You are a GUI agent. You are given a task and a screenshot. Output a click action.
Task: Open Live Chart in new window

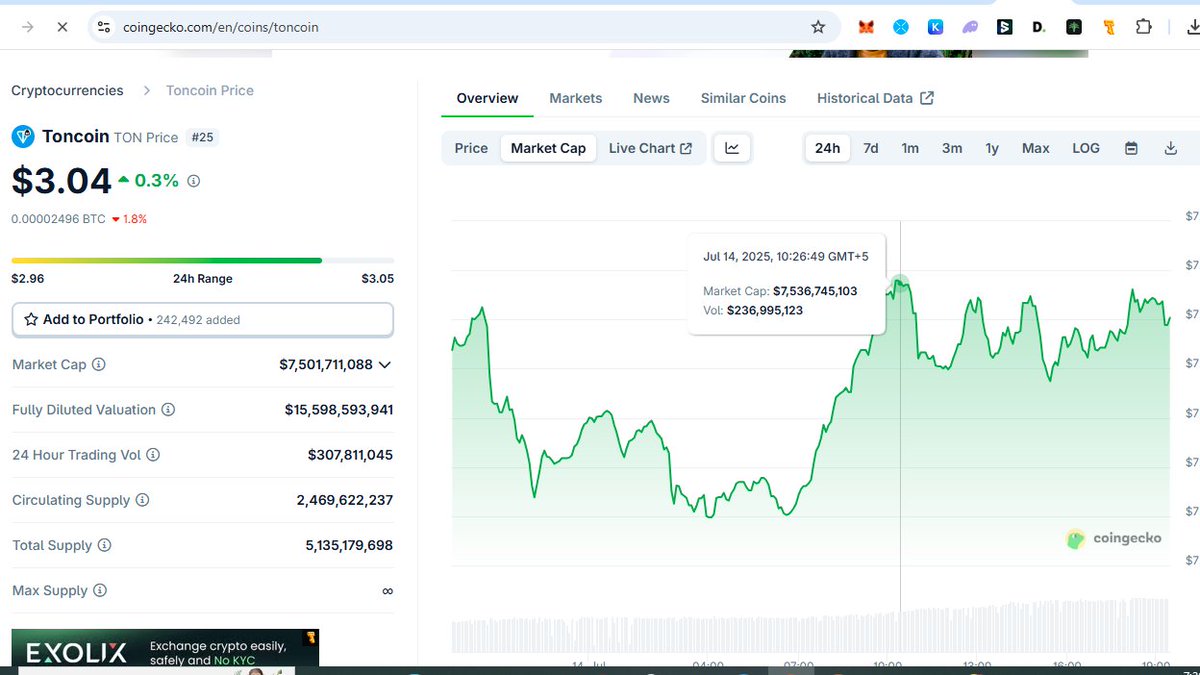coord(650,148)
